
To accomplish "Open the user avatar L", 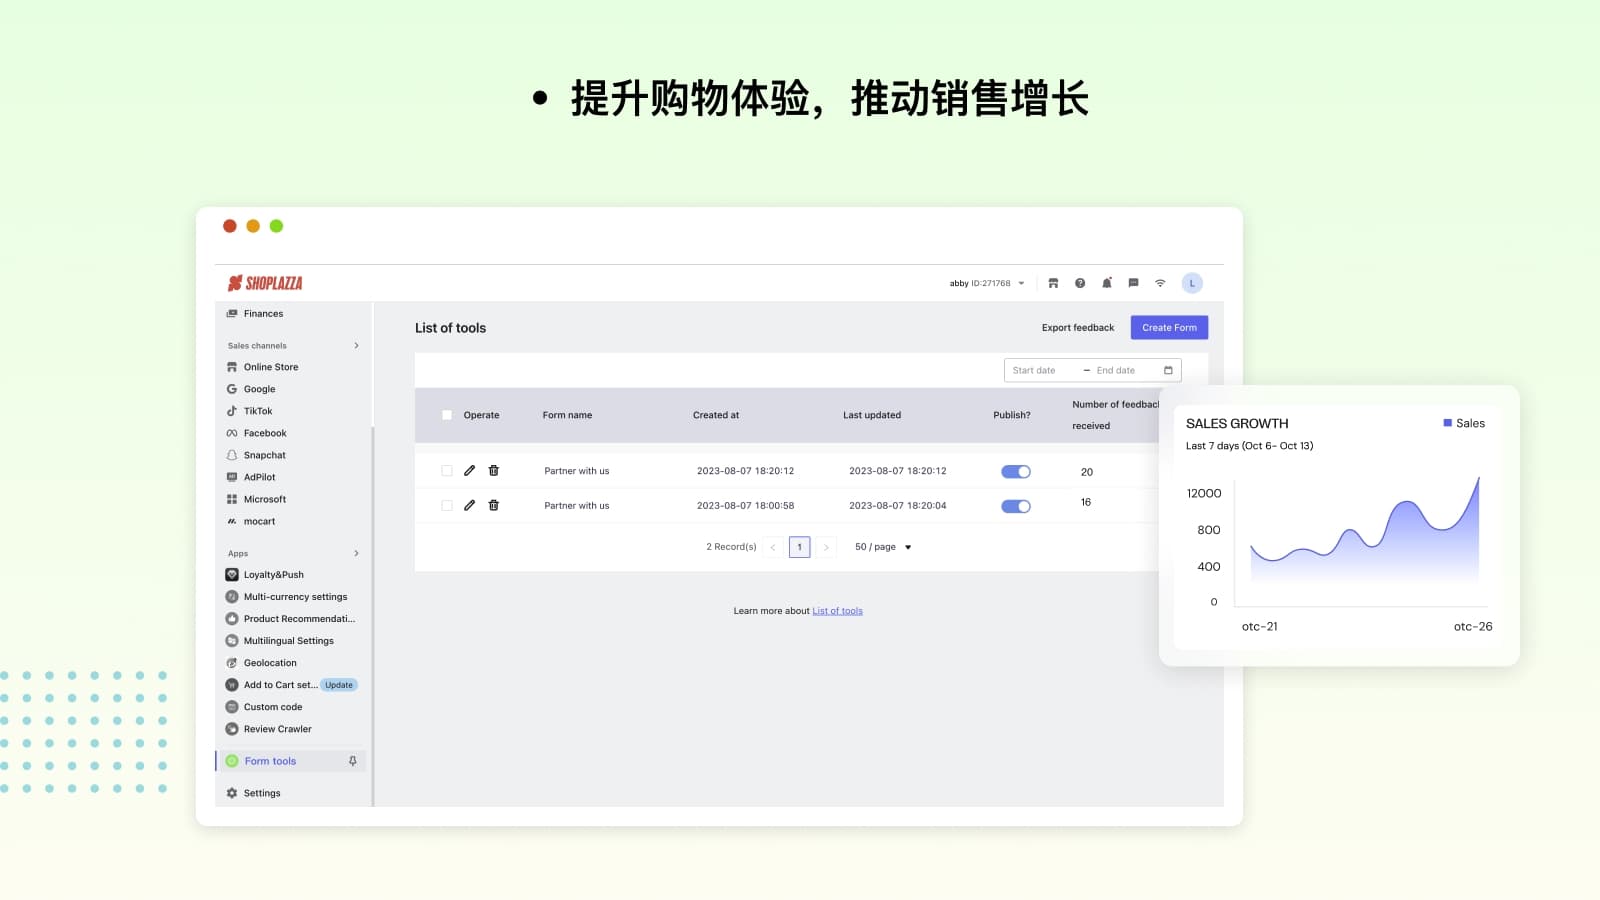I will (x=1192, y=283).
